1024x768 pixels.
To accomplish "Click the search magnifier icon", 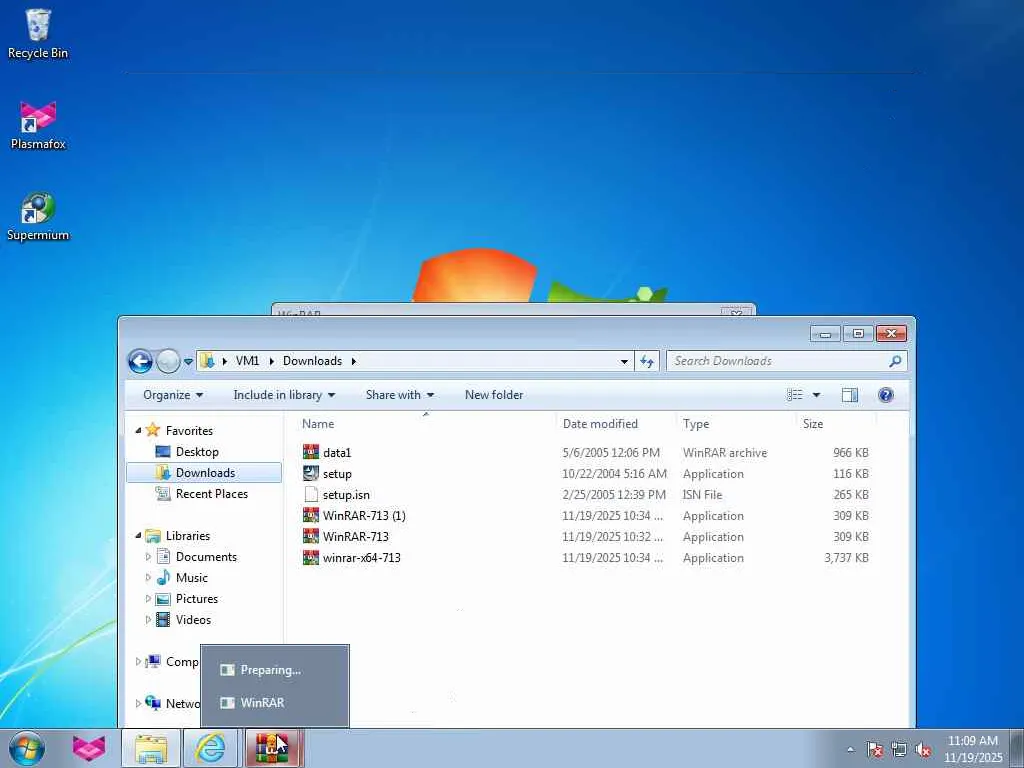I will pyautogui.click(x=895, y=361).
